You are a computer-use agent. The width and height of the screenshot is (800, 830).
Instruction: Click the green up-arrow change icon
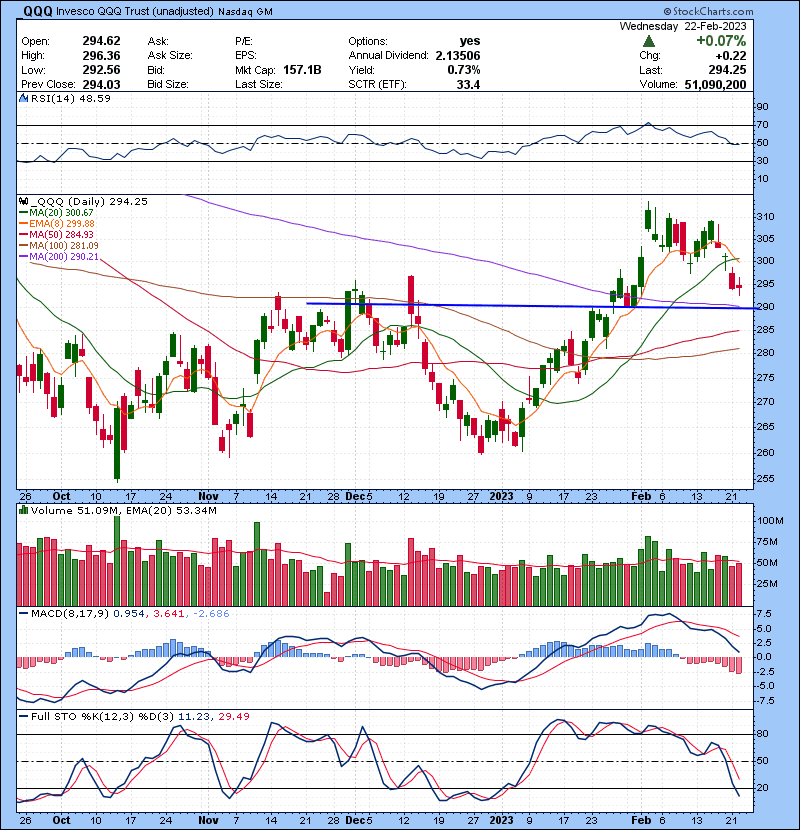click(x=649, y=41)
